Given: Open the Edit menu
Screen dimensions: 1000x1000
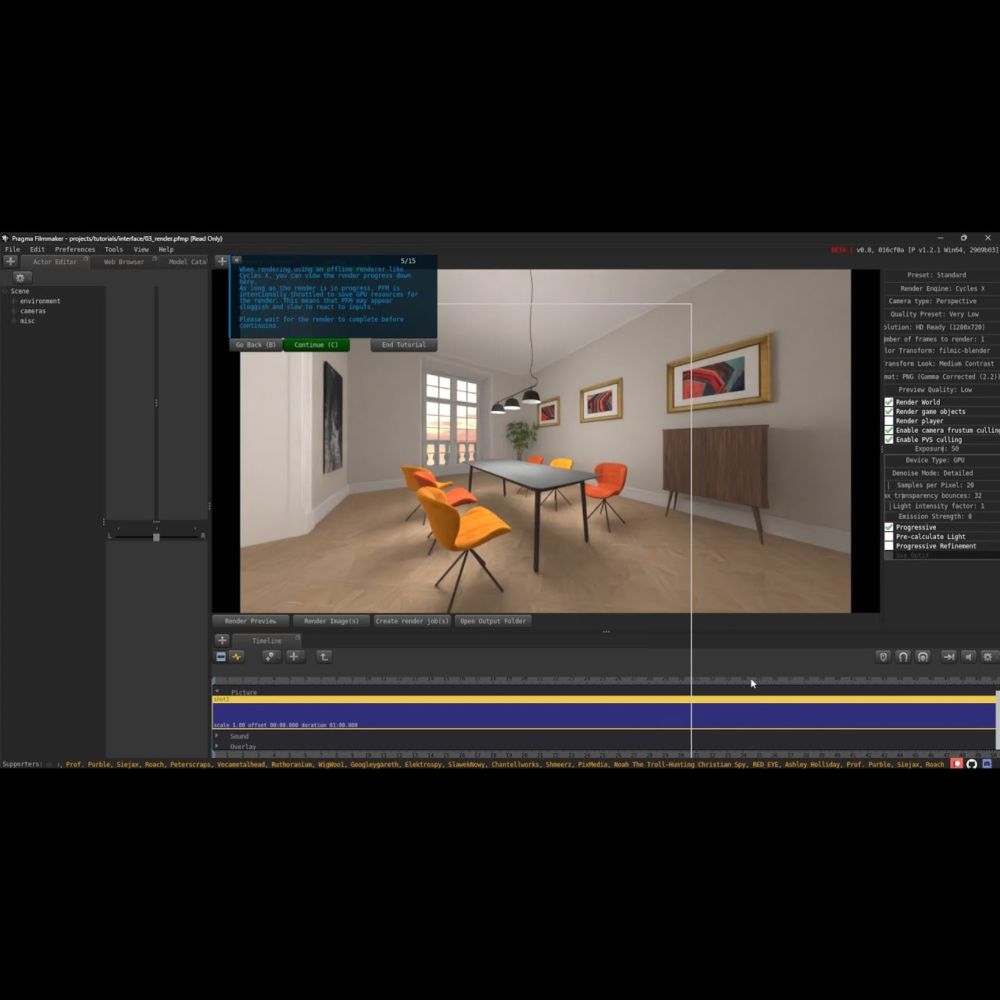Looking at the screenshot, I should point(37,249).
